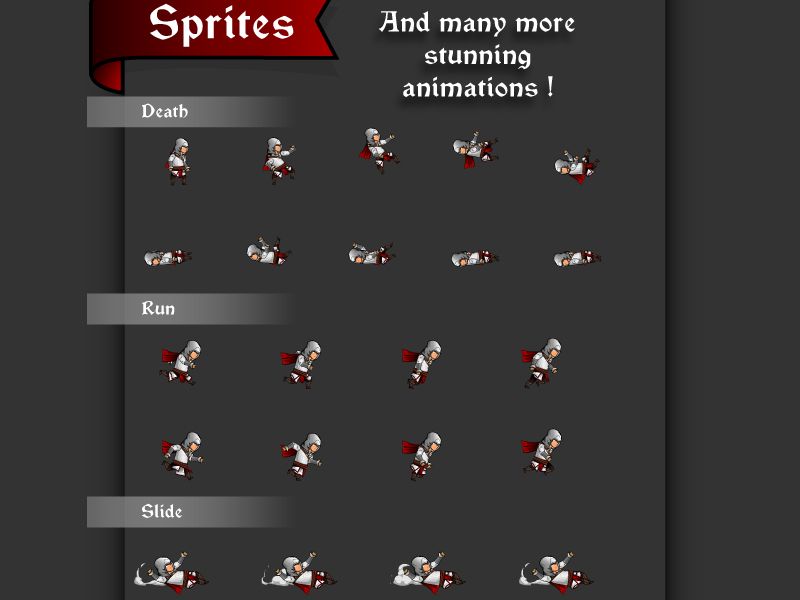800x600 pixels.
Task: Select the Run section label
Action: [158, 309]
